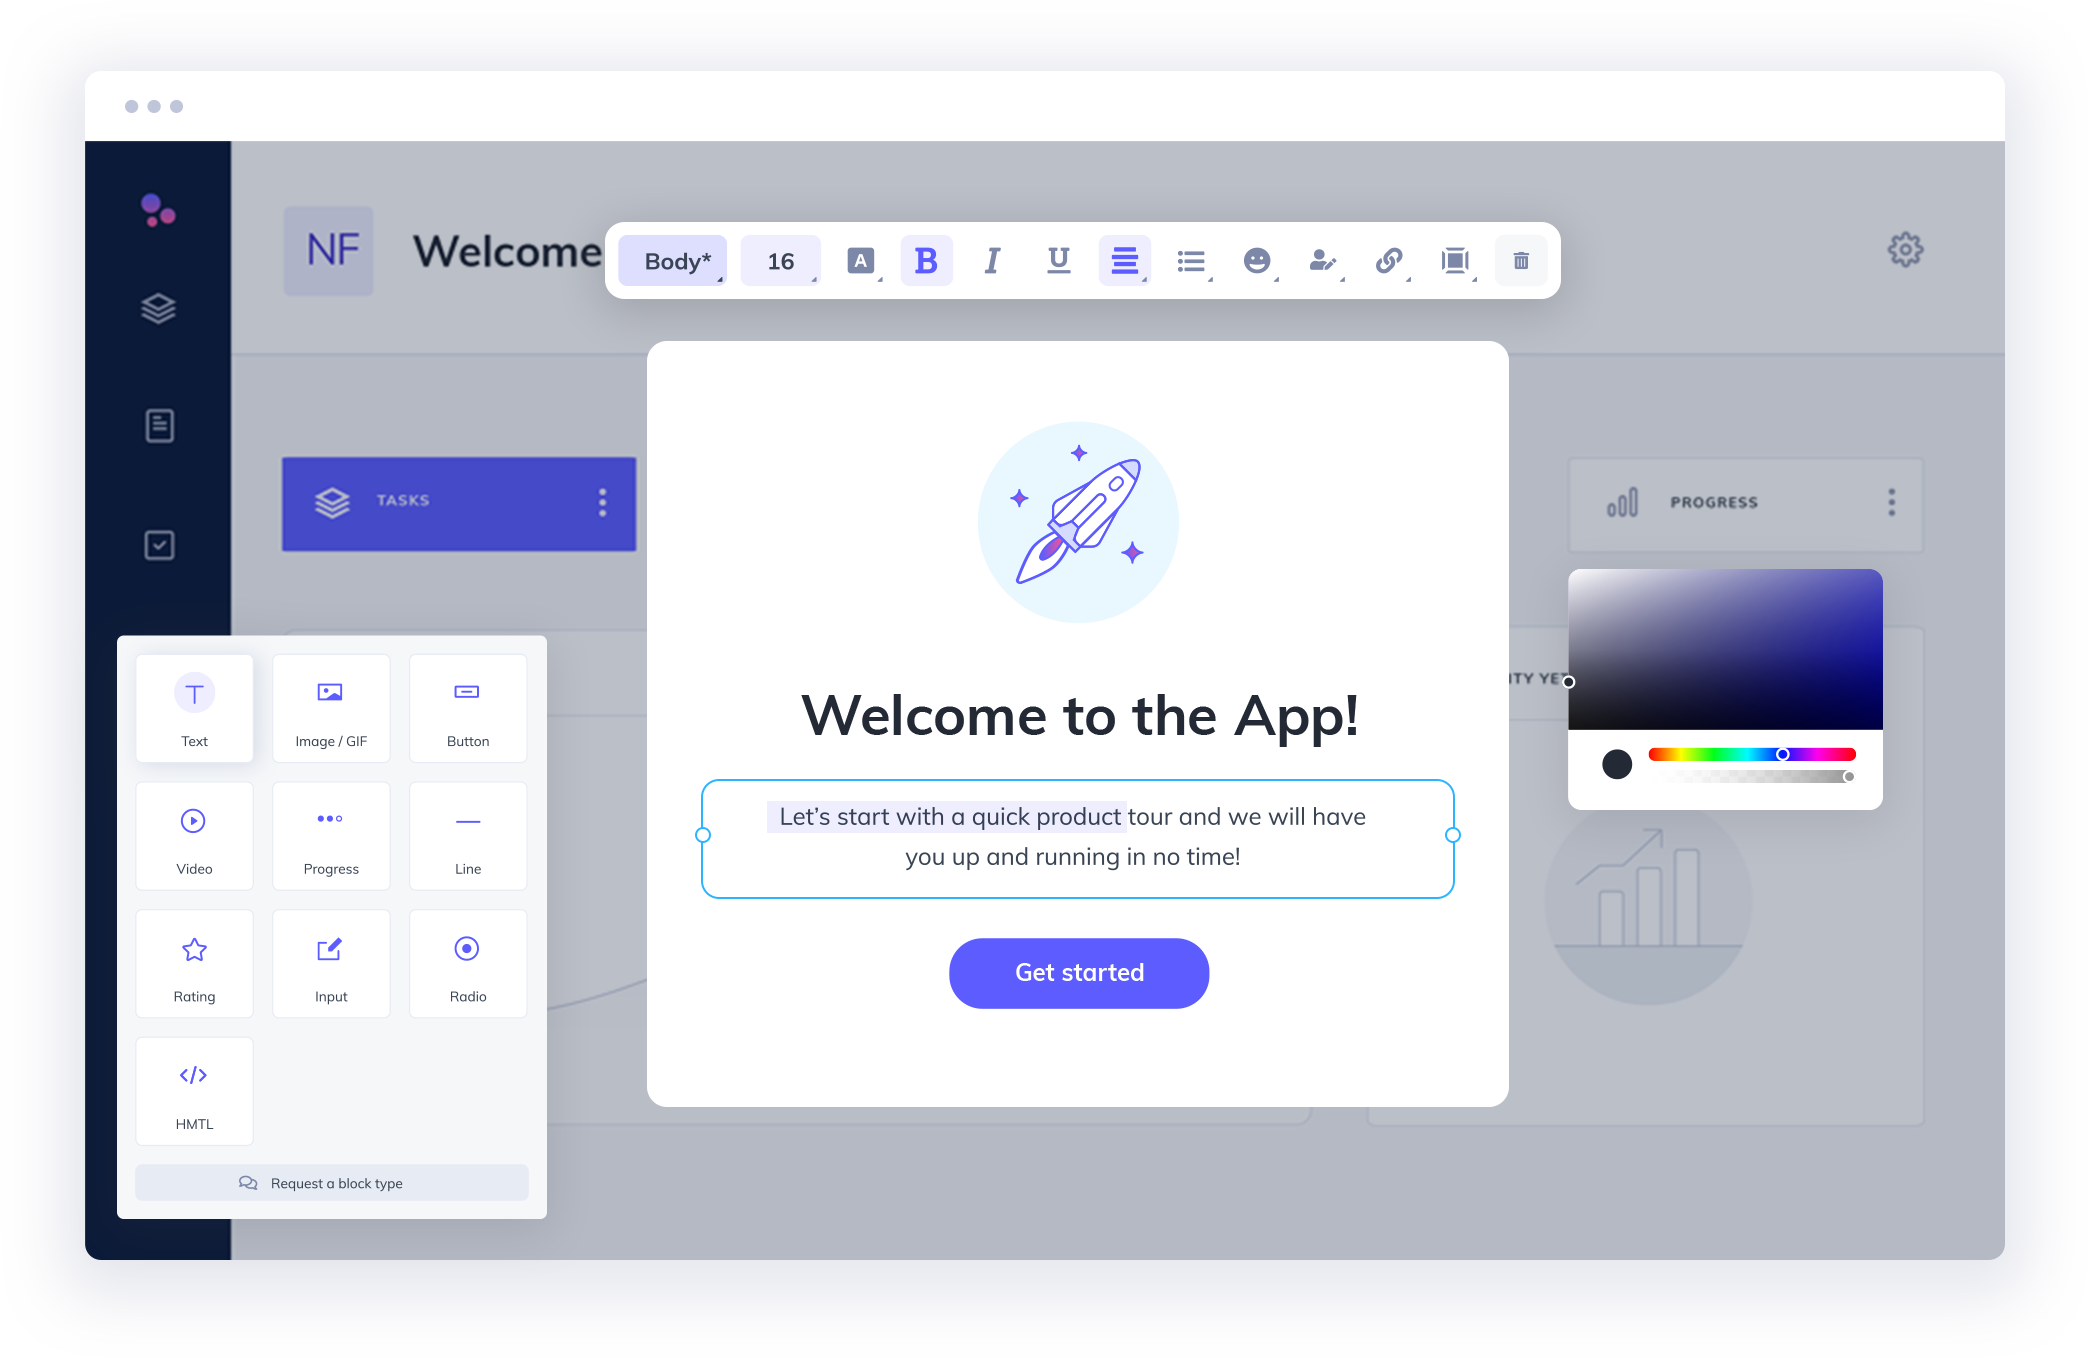Screen dimensions: 2088x1358
Task: Click the rainbow hue slider
Action: click(x=1751, y=755)
